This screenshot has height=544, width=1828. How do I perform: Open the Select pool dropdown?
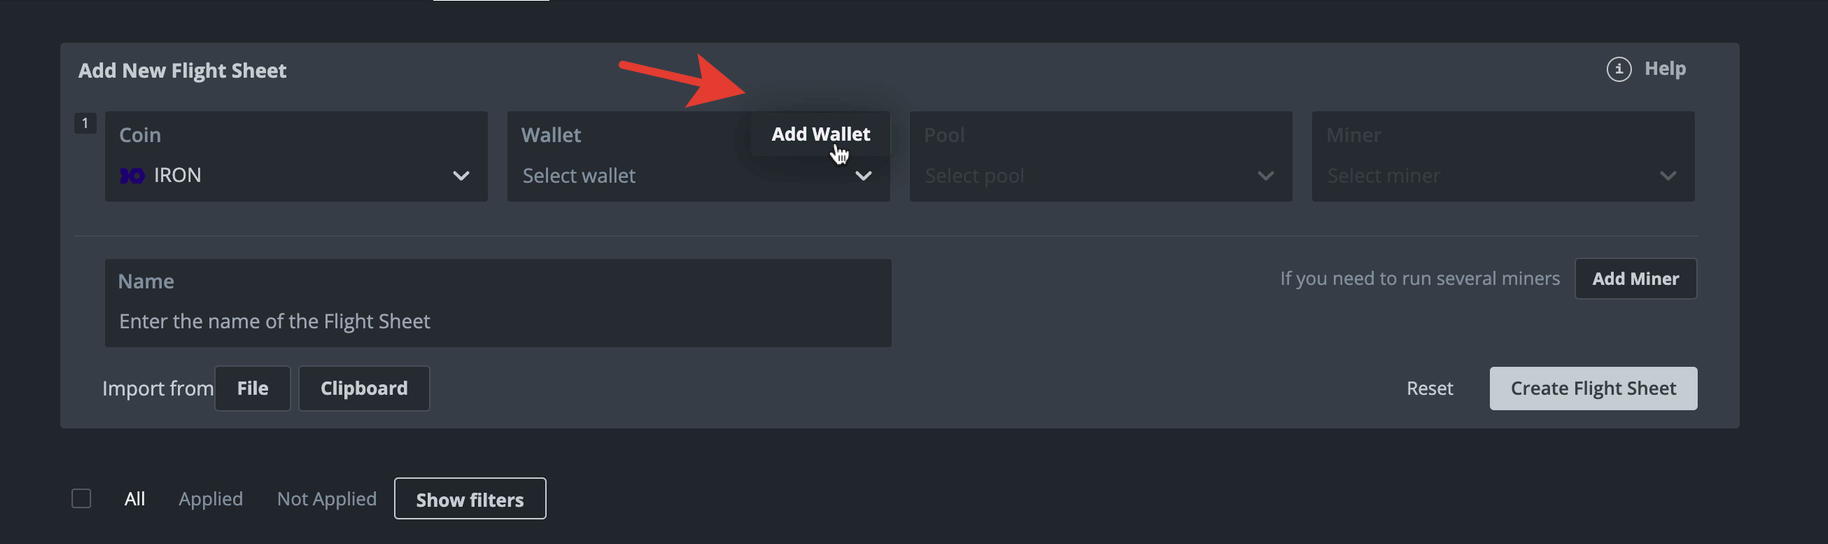(1101, 156)
